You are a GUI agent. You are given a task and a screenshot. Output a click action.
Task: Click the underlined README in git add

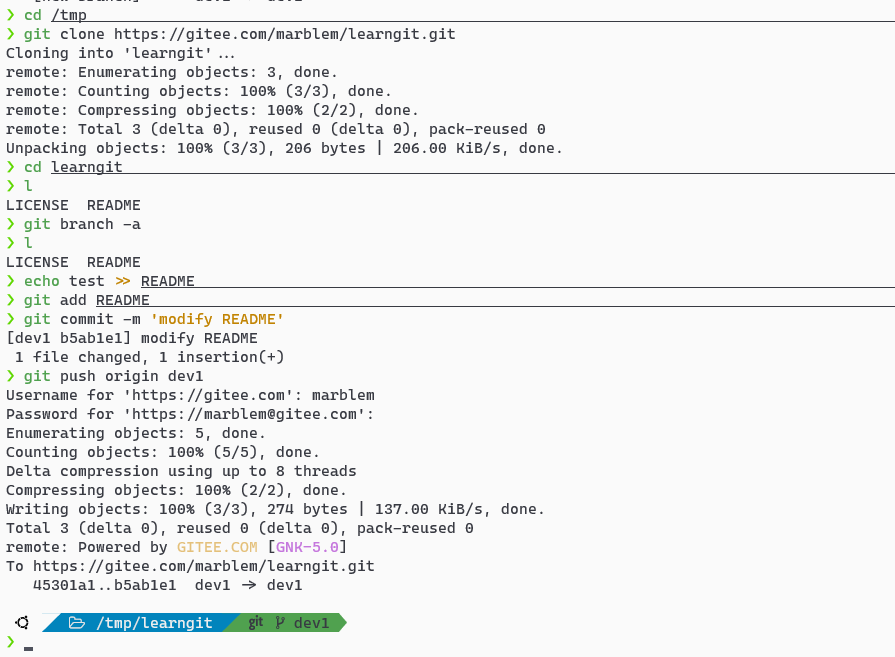122,300
